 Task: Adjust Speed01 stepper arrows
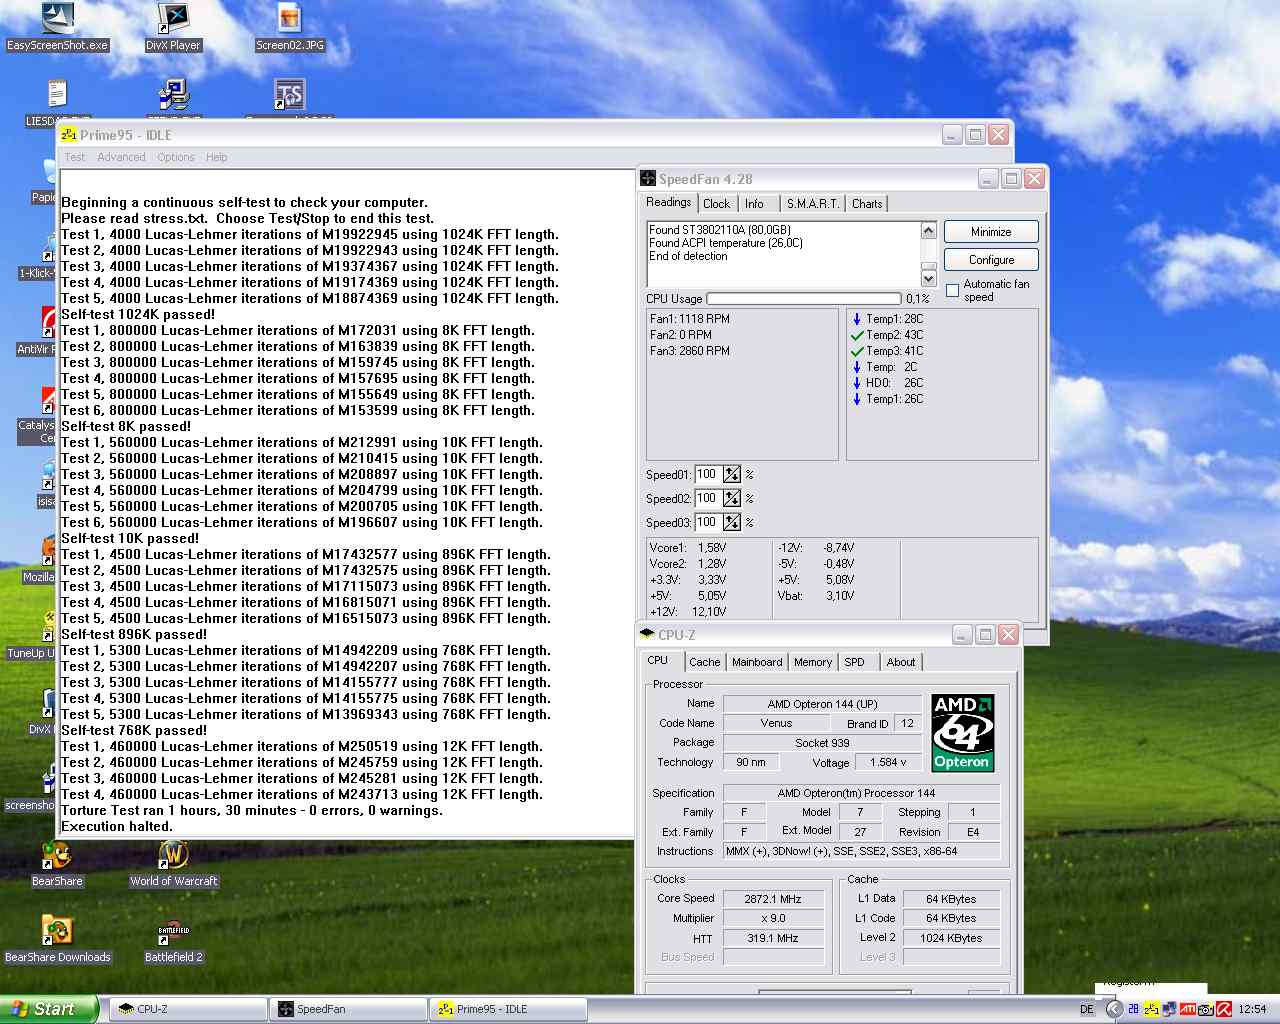tap(732, 475)
